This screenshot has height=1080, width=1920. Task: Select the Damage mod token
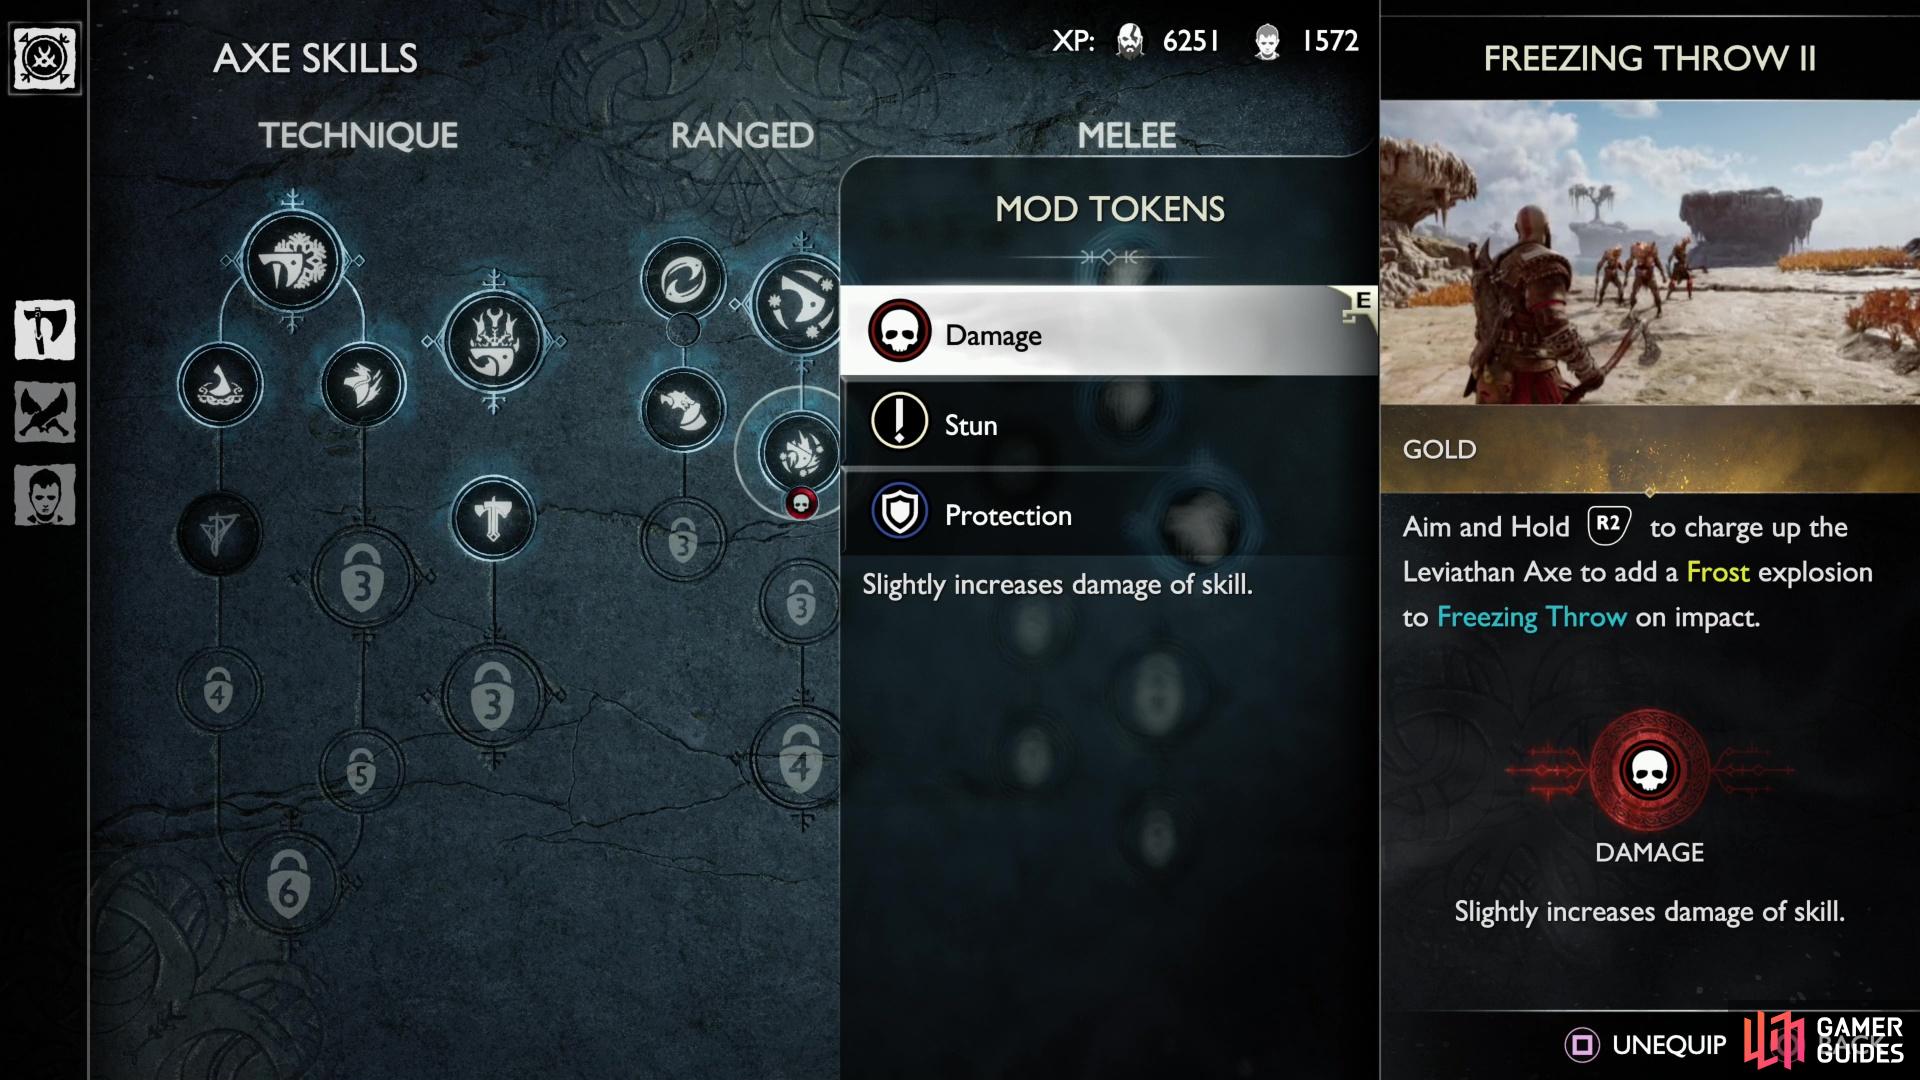[x=1108, y=334]
